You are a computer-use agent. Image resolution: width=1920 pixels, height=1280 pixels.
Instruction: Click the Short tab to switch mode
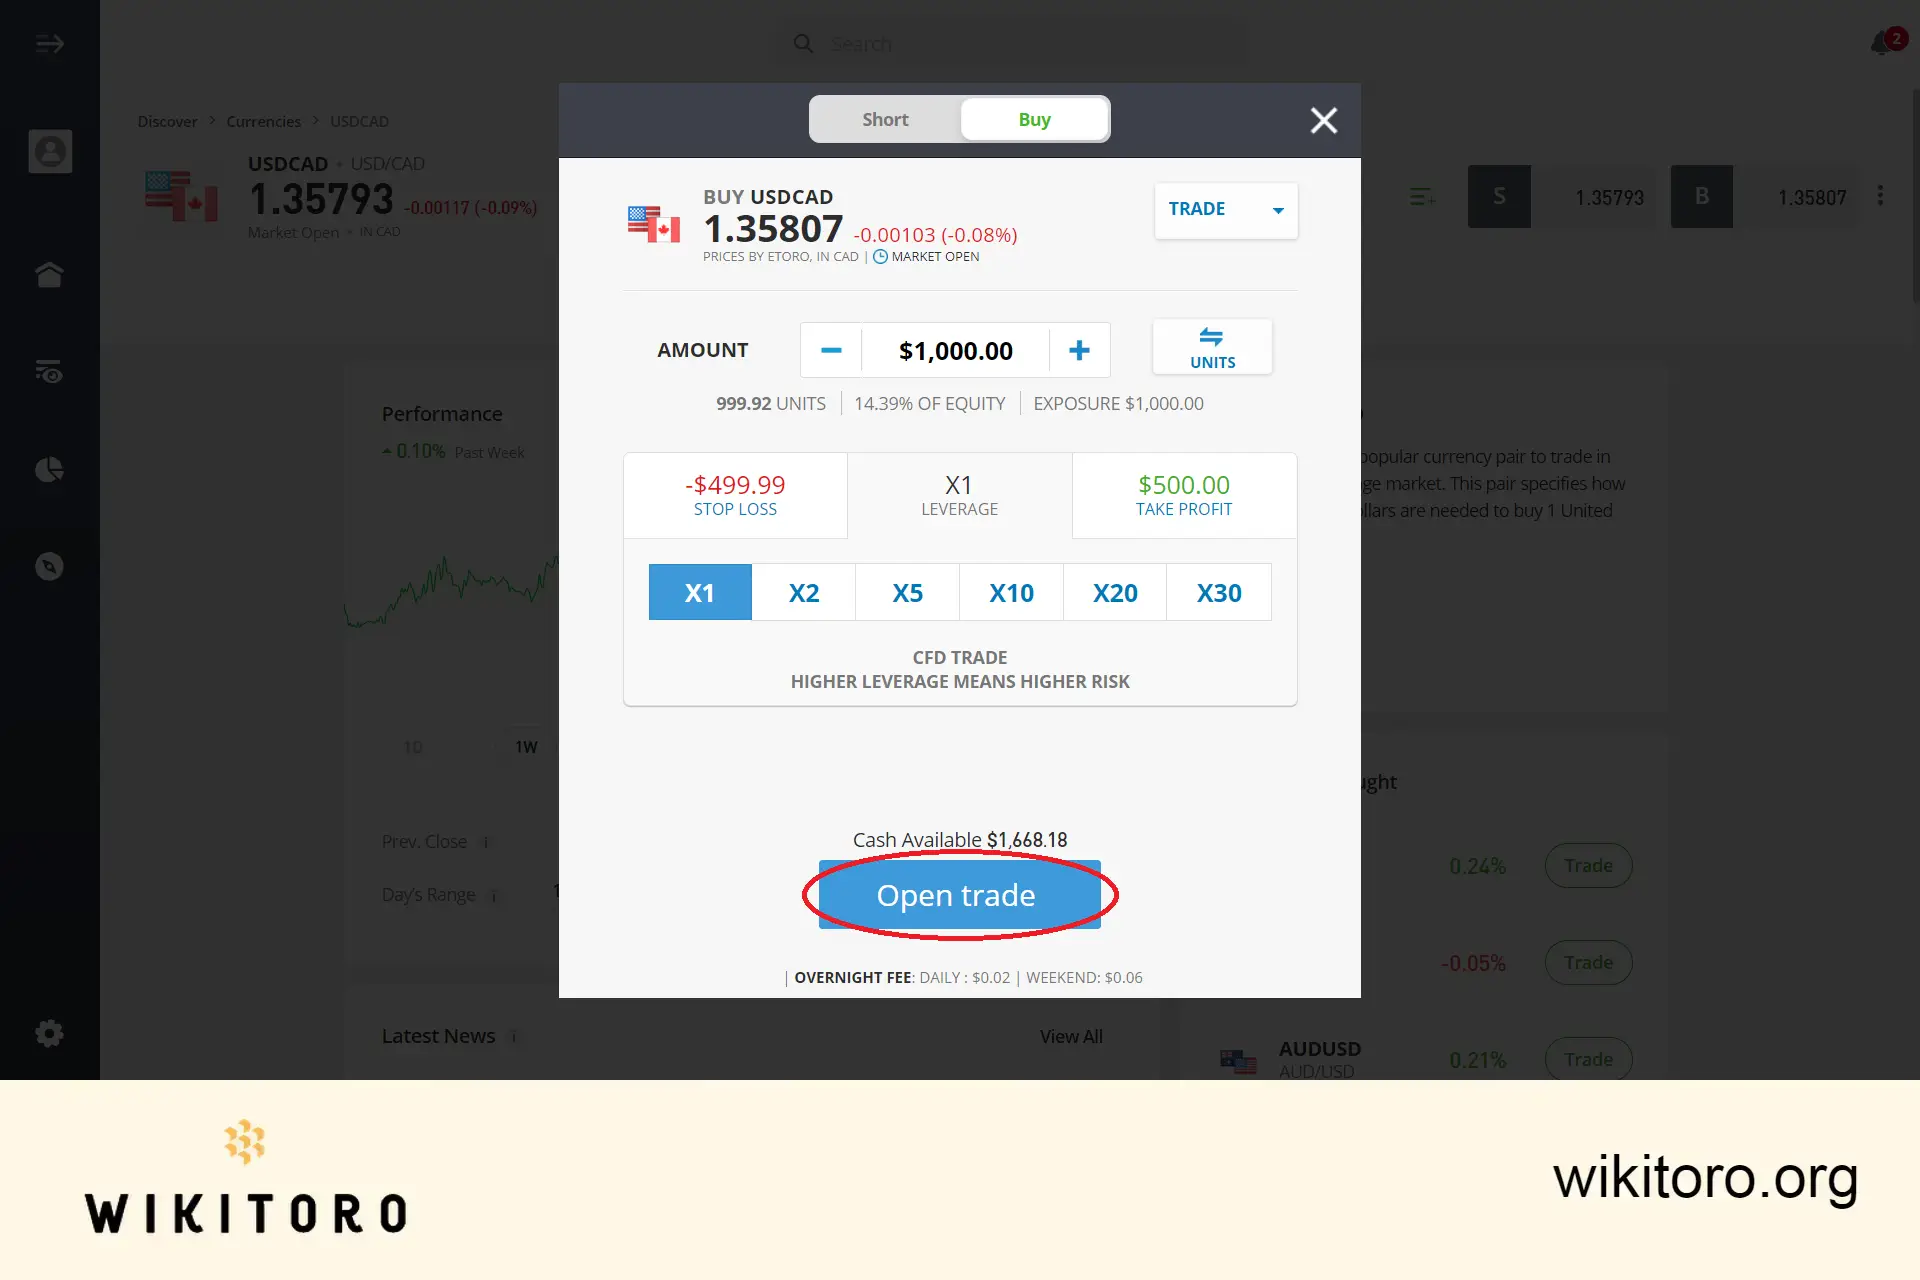(884, 119)
